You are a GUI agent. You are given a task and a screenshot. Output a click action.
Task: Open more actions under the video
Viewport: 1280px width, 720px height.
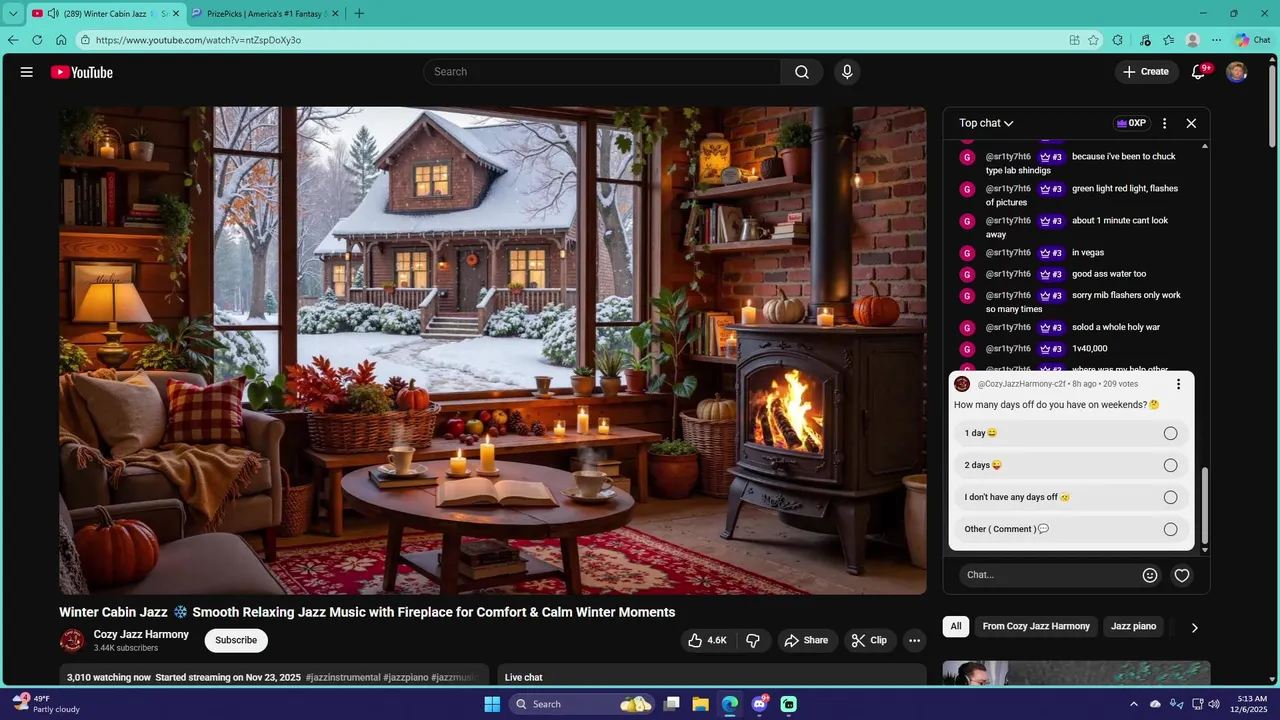[x=914, y=640]
